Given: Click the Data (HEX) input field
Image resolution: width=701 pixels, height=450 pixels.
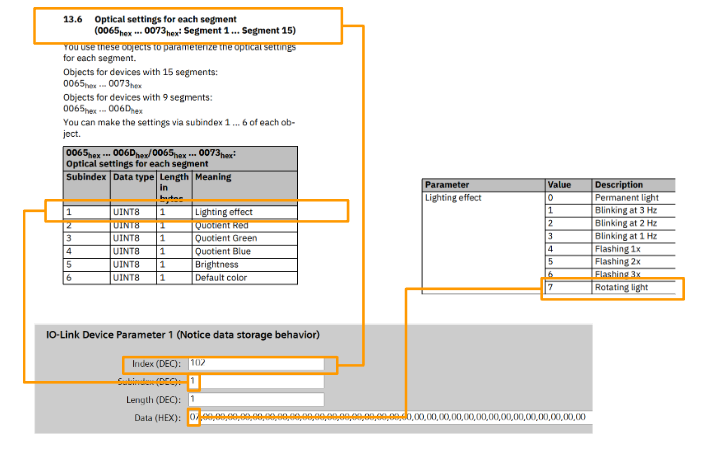Looking at the screenshot, I should [390, 416].
